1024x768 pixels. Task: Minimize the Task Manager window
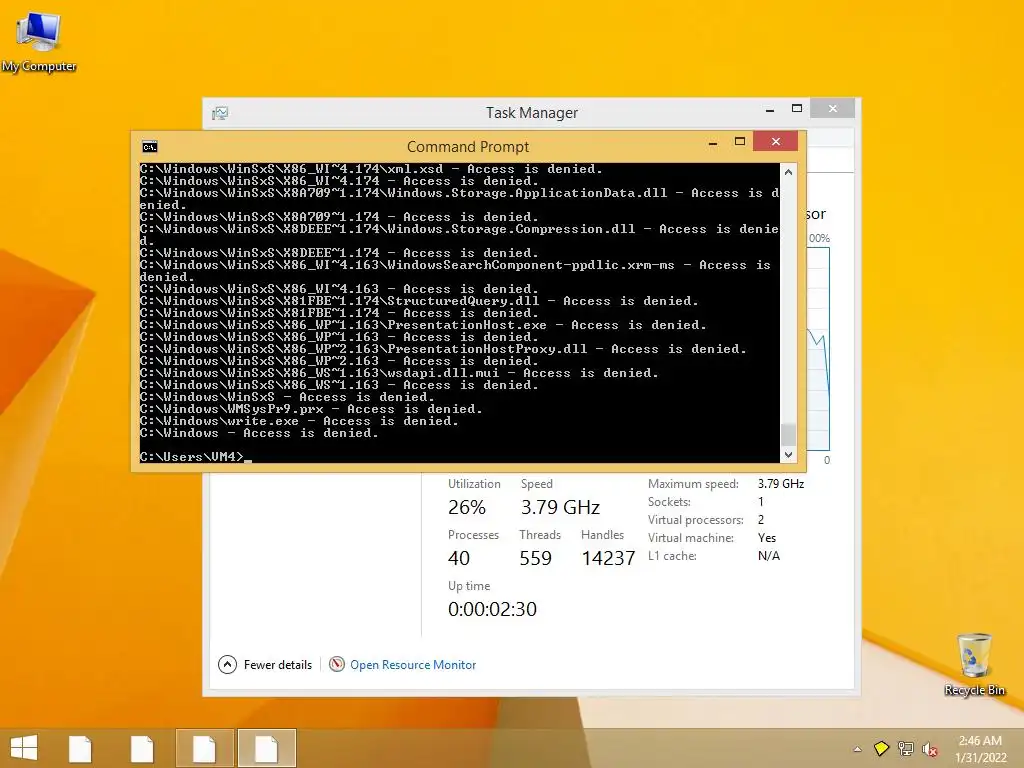(x=770, y=110)
